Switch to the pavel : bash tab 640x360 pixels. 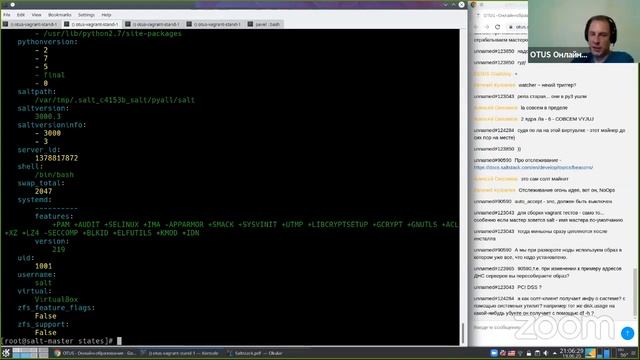coord(264,24)
